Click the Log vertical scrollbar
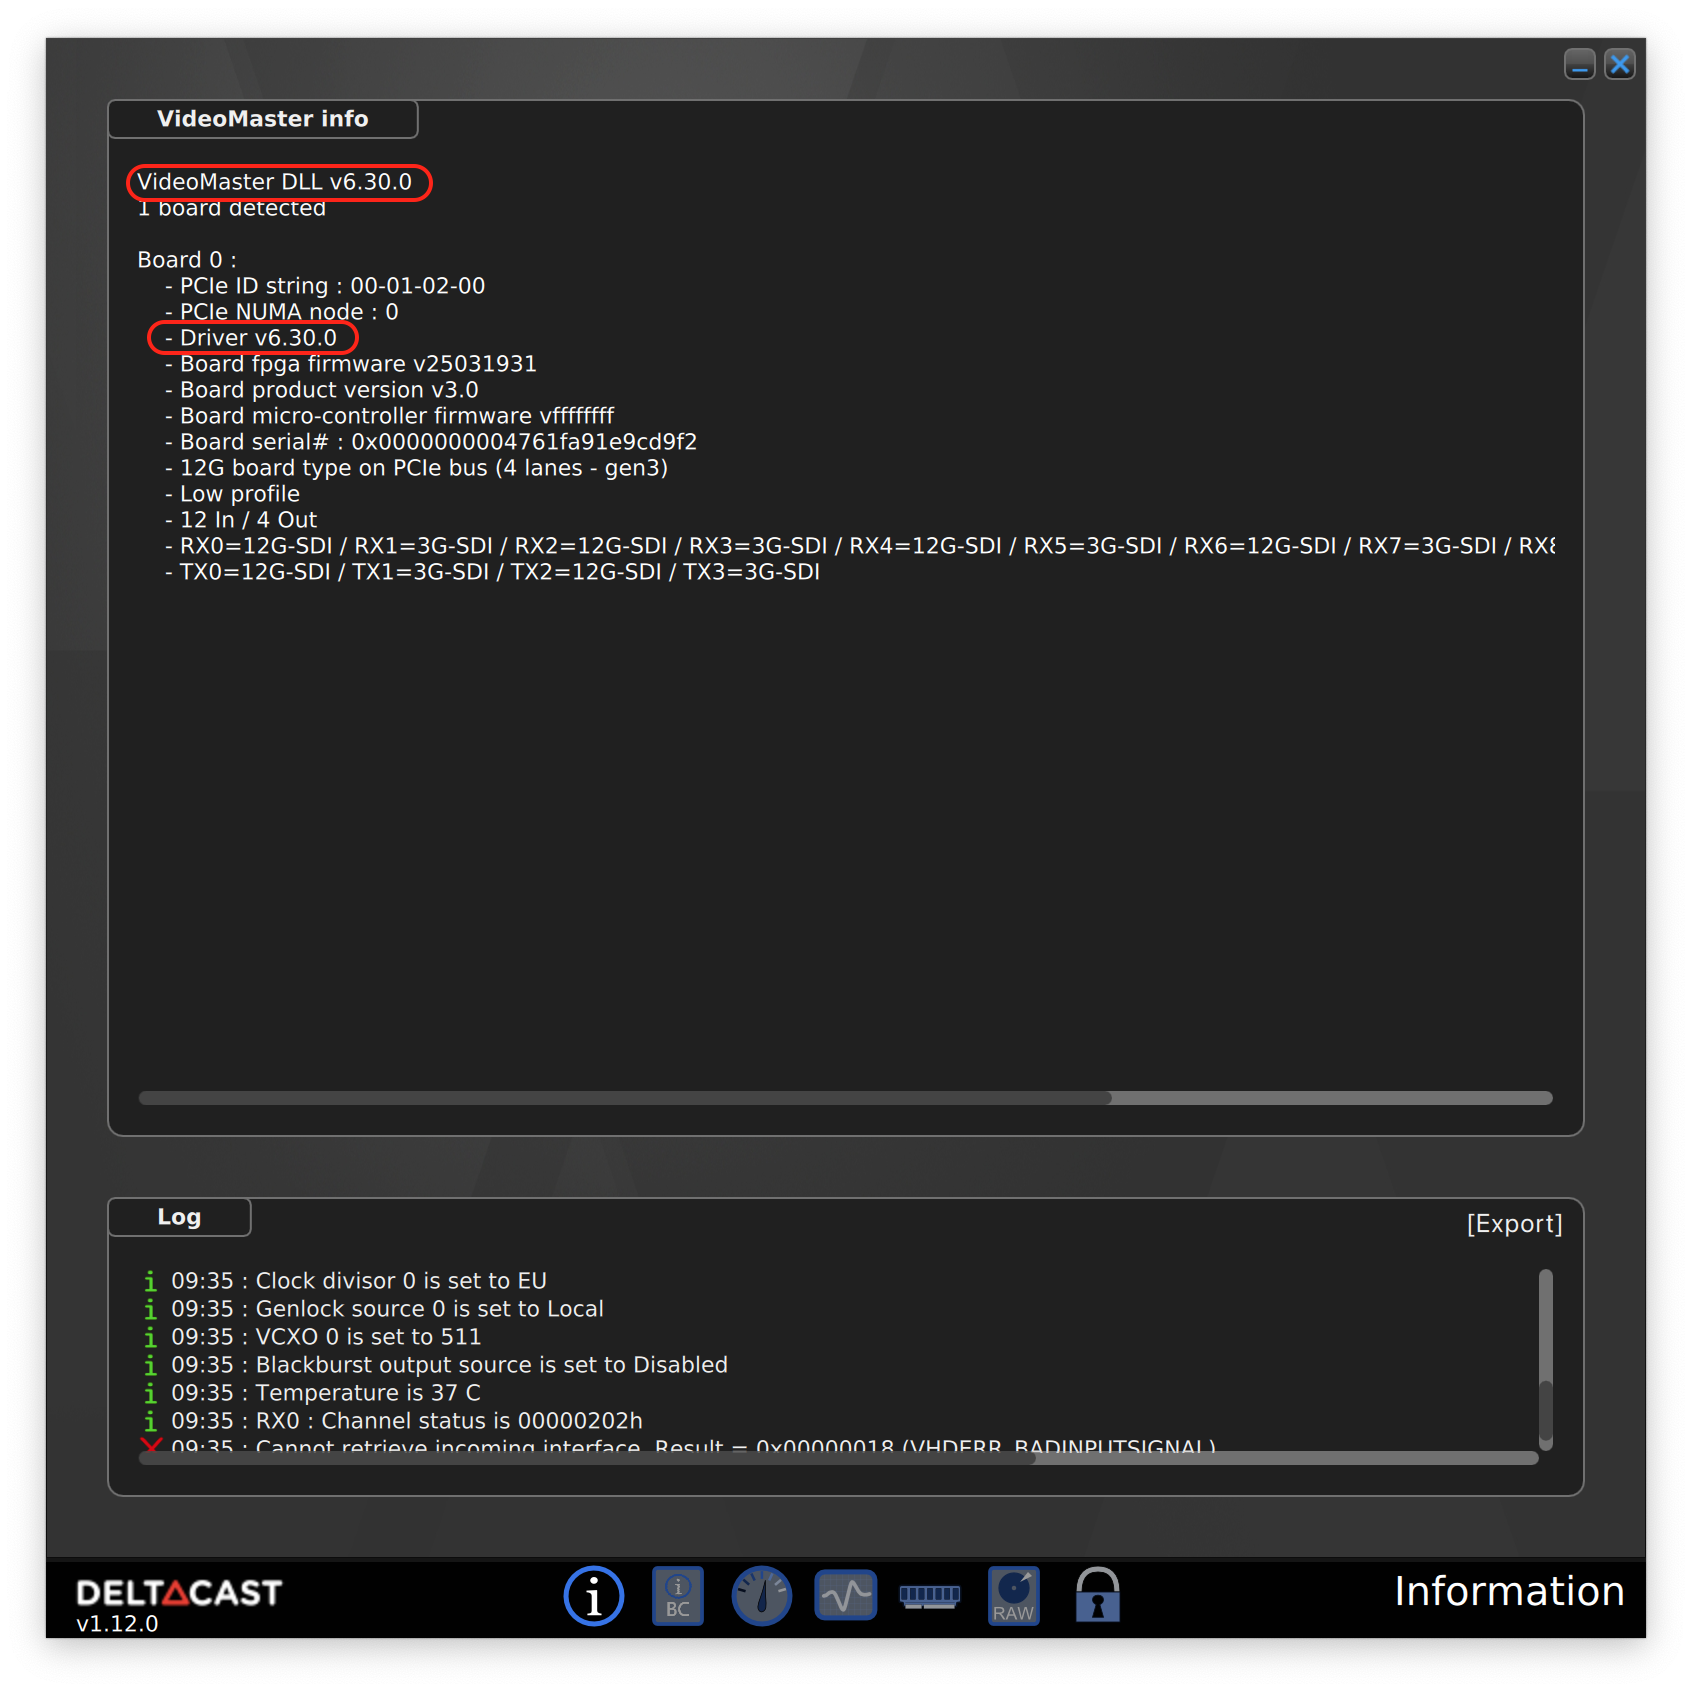This screenshot has height=1692, width=1692. tap(1546, 1358)
